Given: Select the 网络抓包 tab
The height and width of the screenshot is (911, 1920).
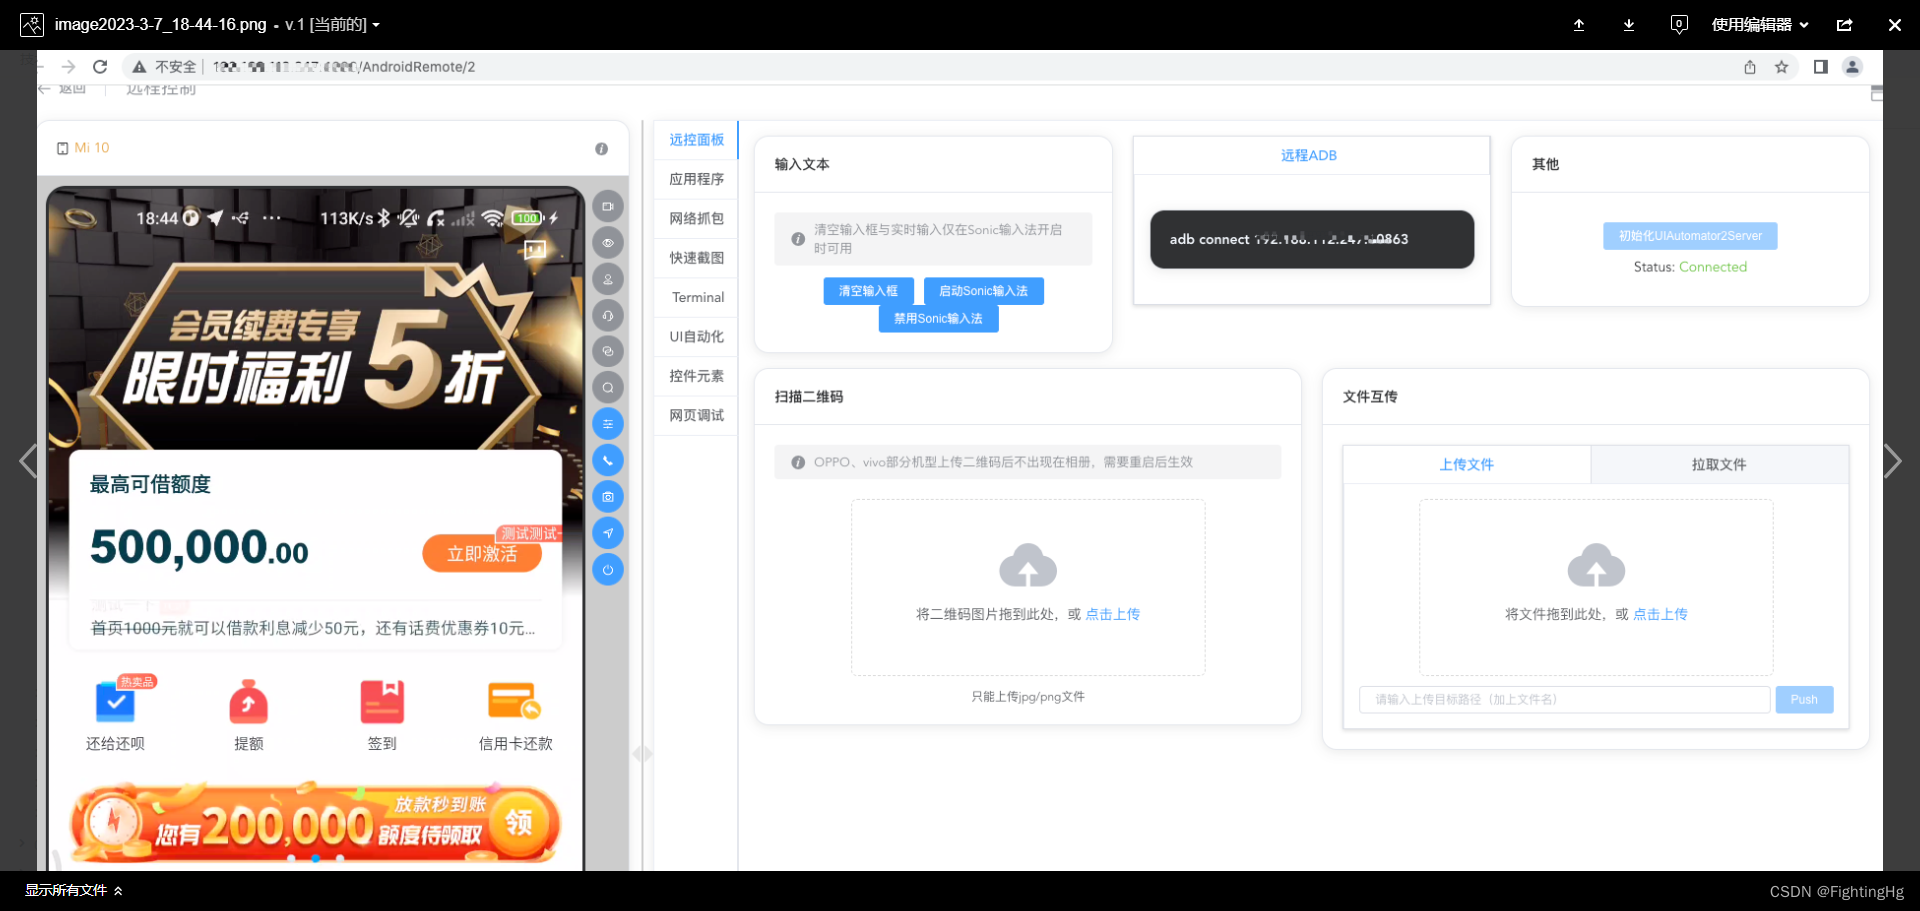Looking at the screenshot, I should pos(696,218).
